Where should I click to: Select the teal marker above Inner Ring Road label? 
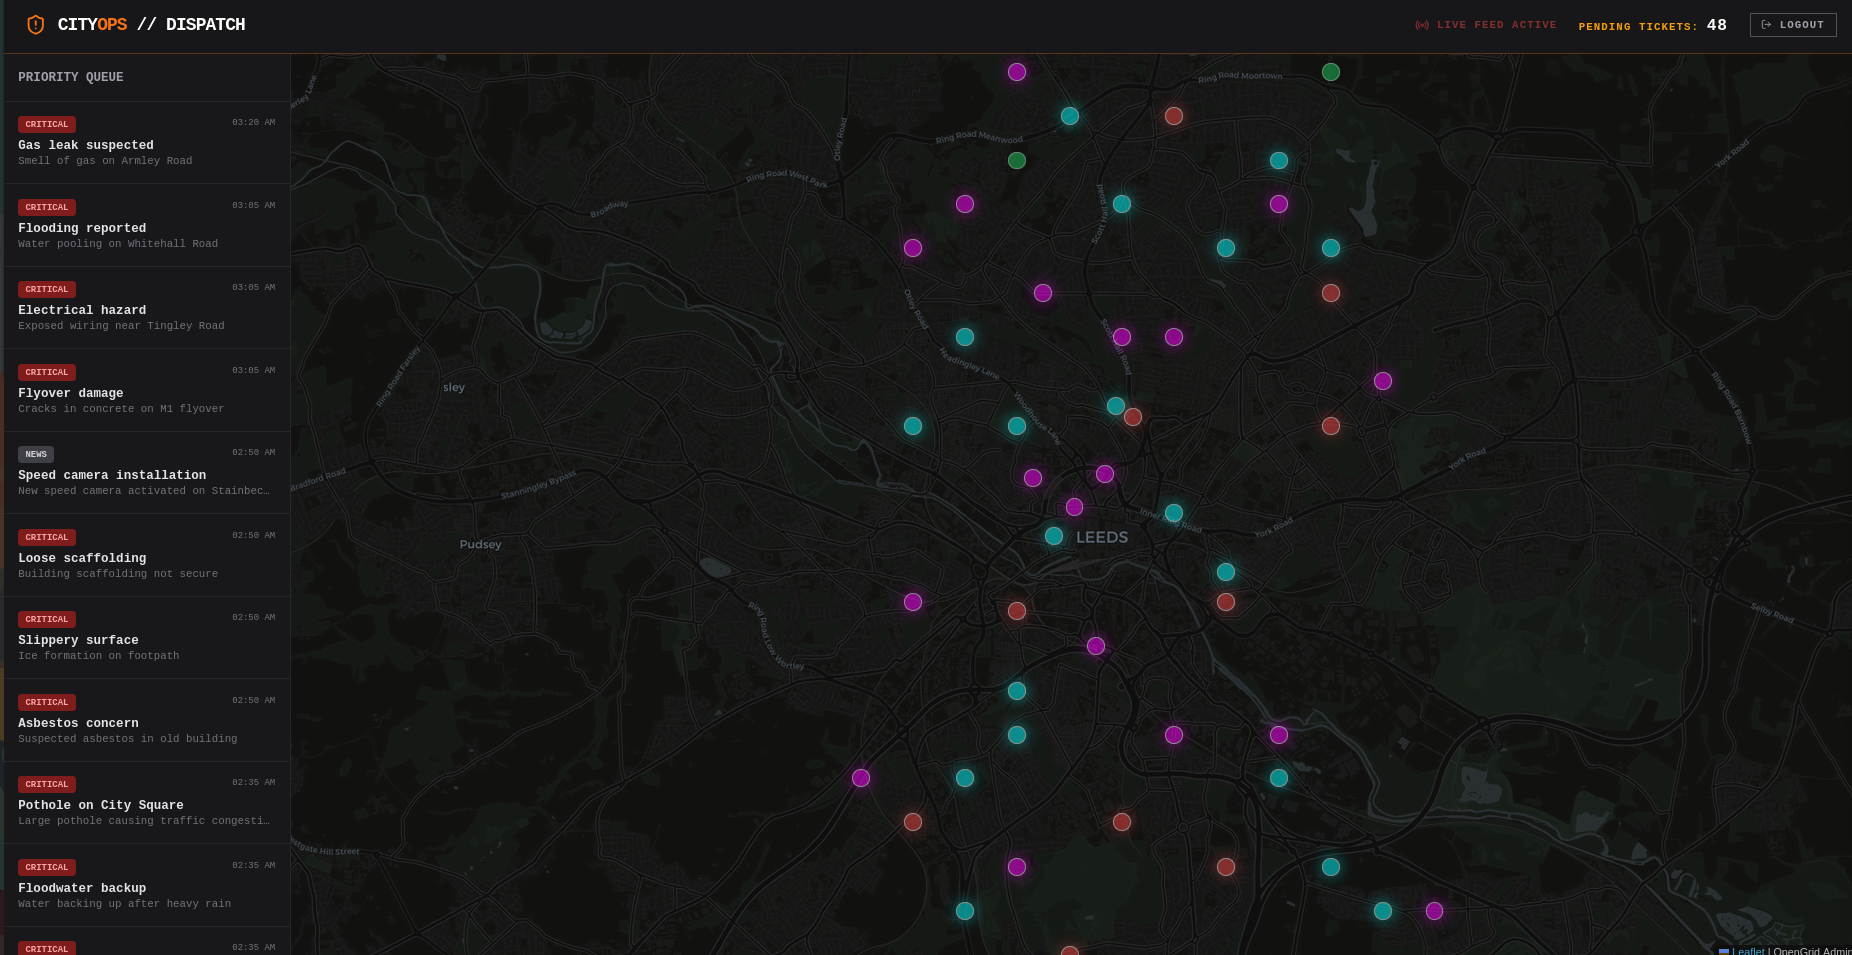[x=1174, y=513]
